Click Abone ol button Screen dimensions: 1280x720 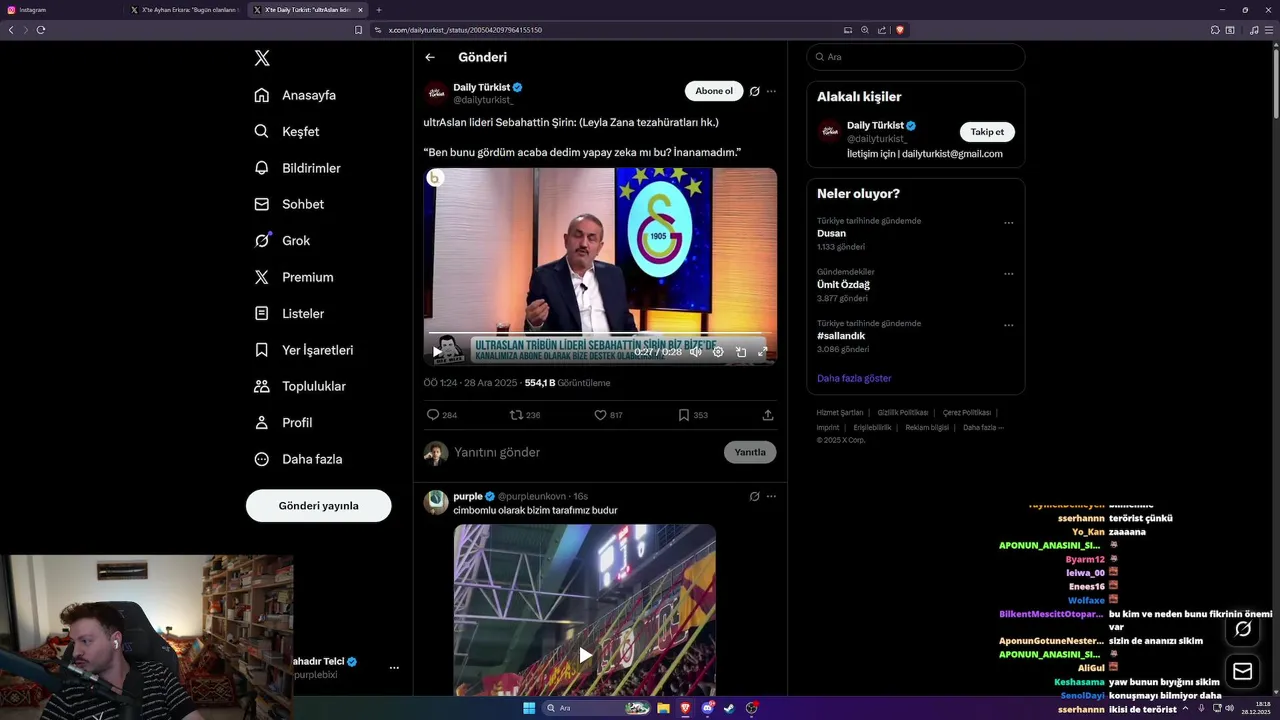(714, 91)
